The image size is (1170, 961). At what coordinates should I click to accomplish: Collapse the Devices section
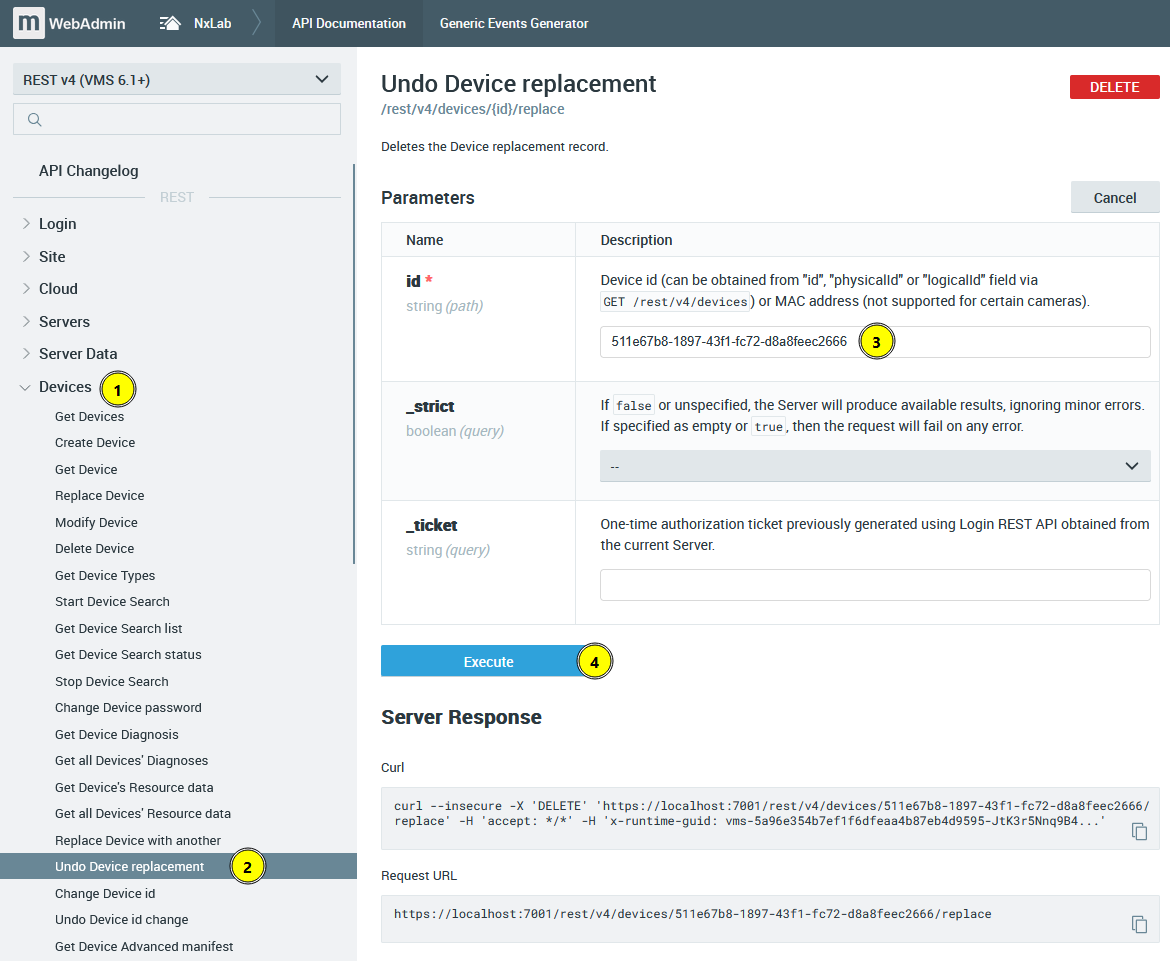[25, 387]
